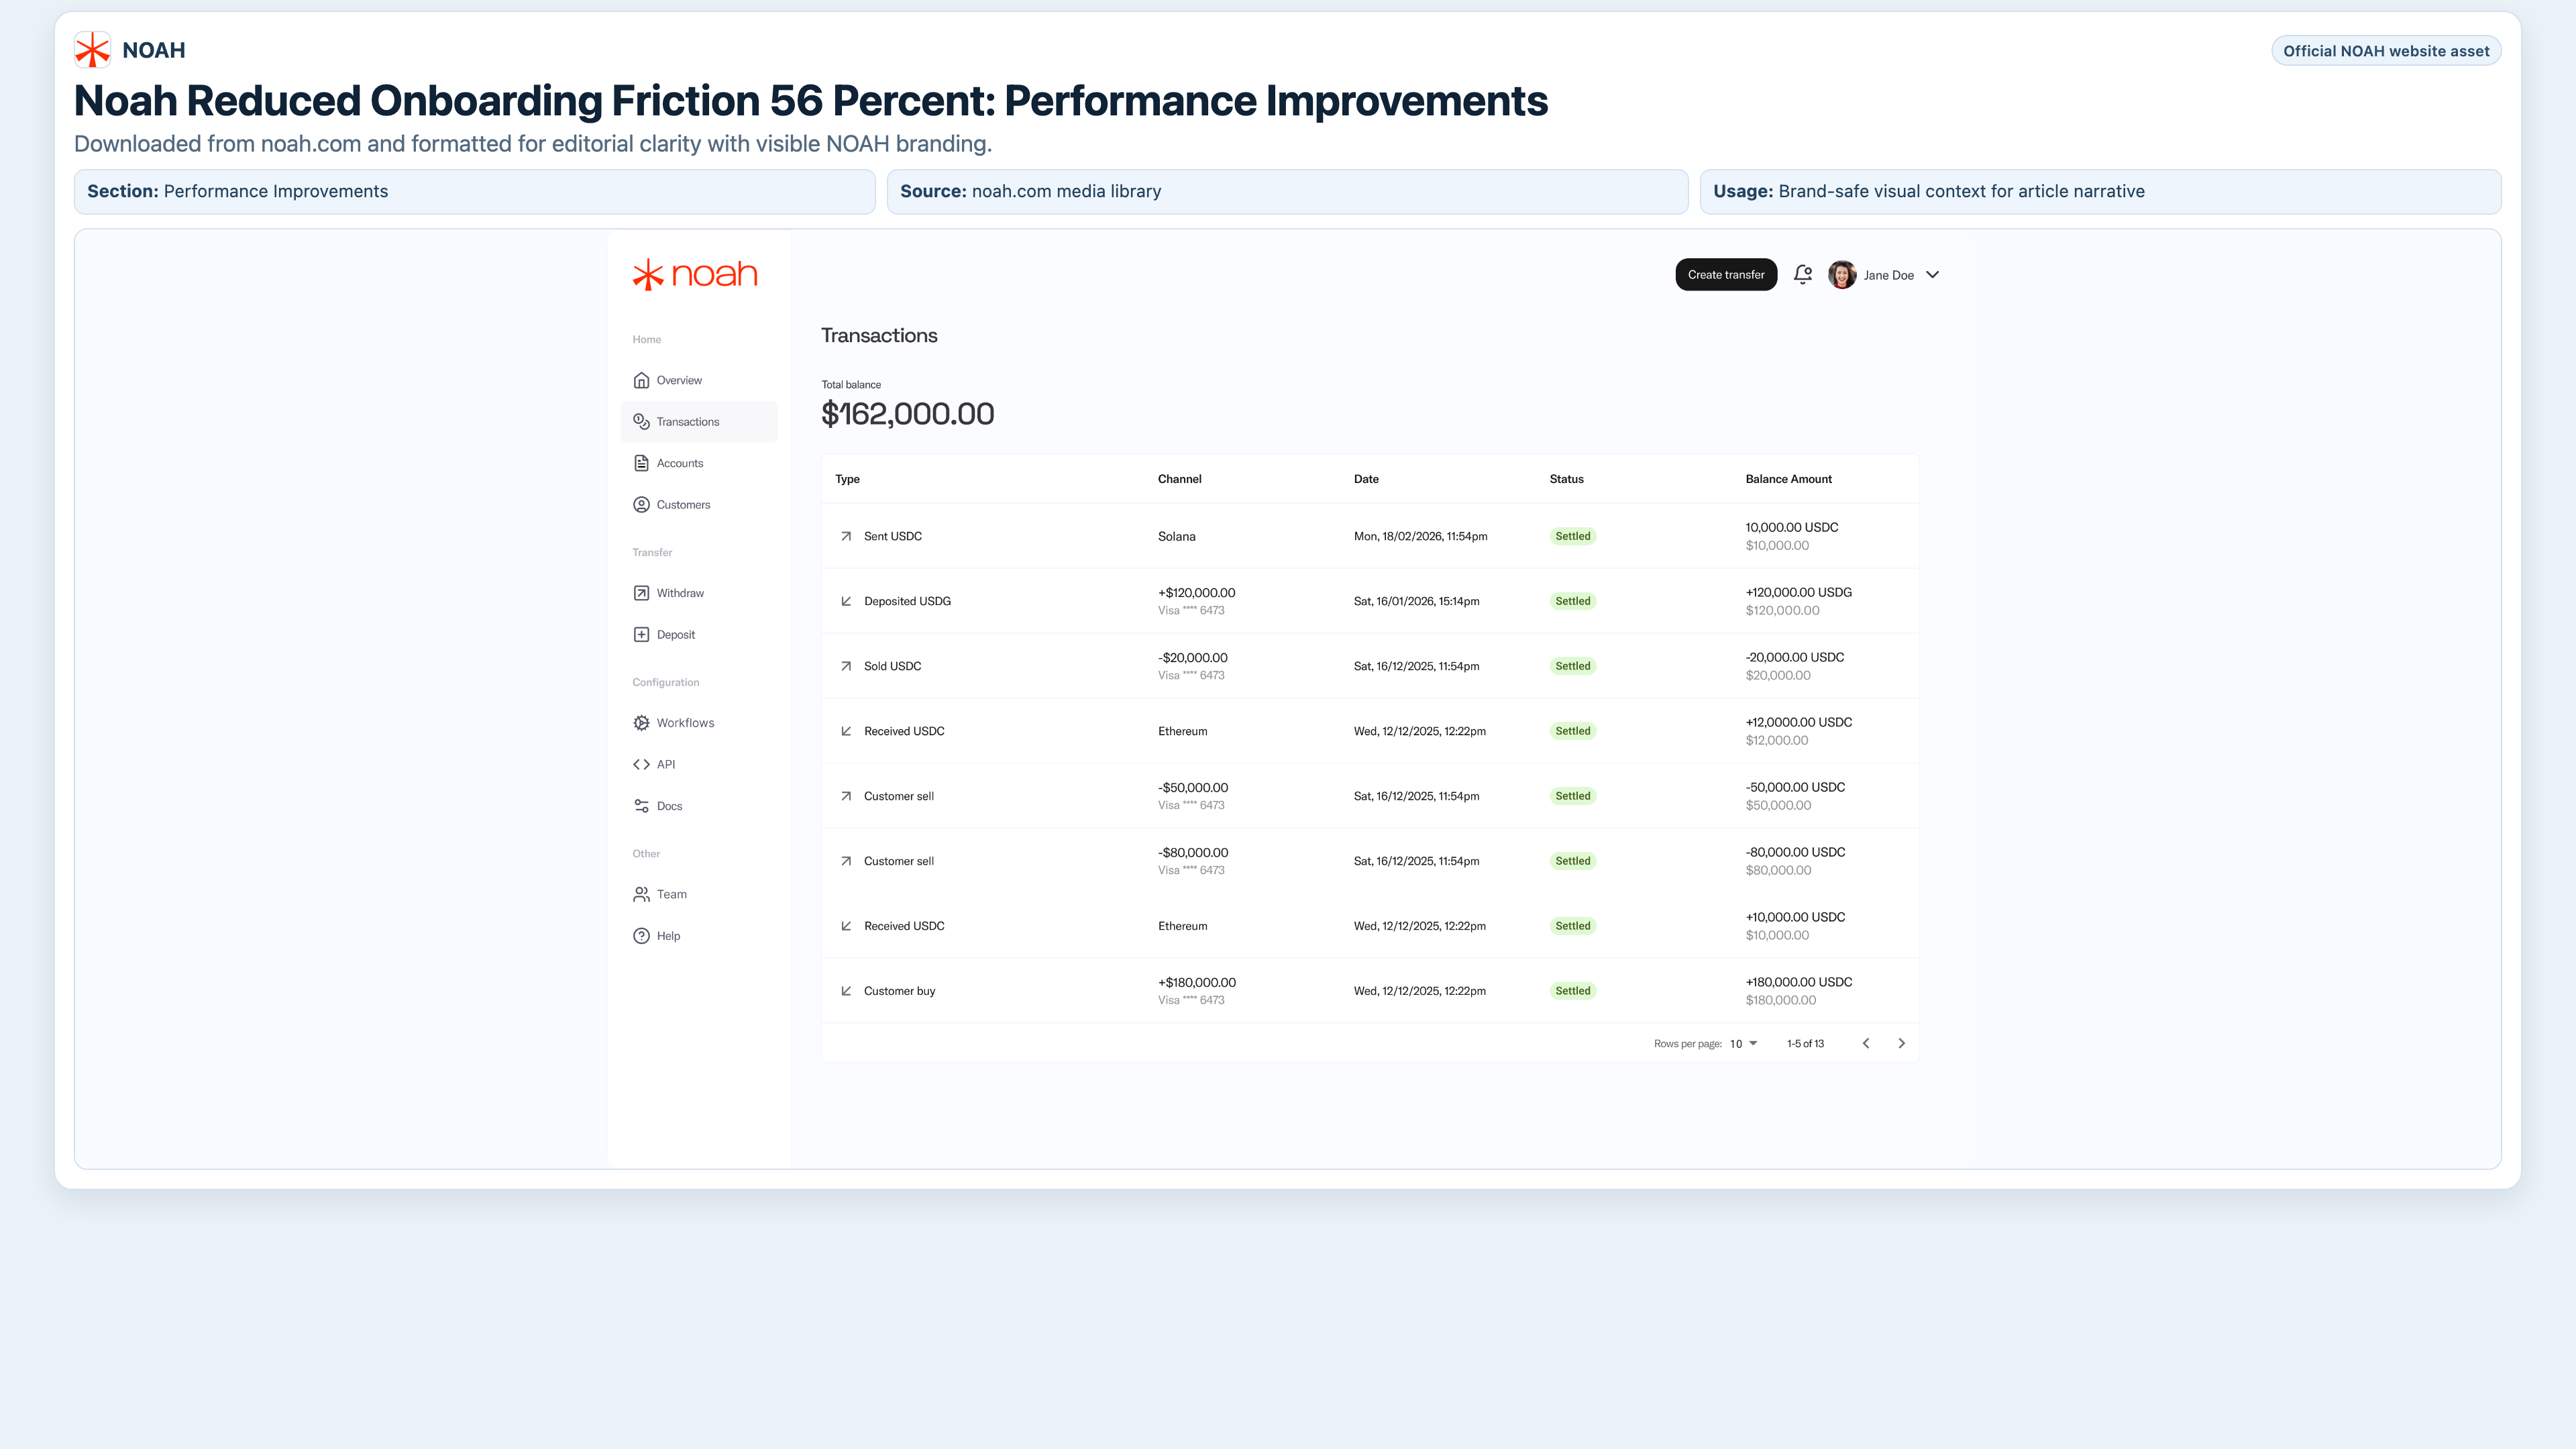Viewport: 2576px width, 1449px height.
Task: Click Jane Doe's profile avatar
Action: (x=1842, y=274)
